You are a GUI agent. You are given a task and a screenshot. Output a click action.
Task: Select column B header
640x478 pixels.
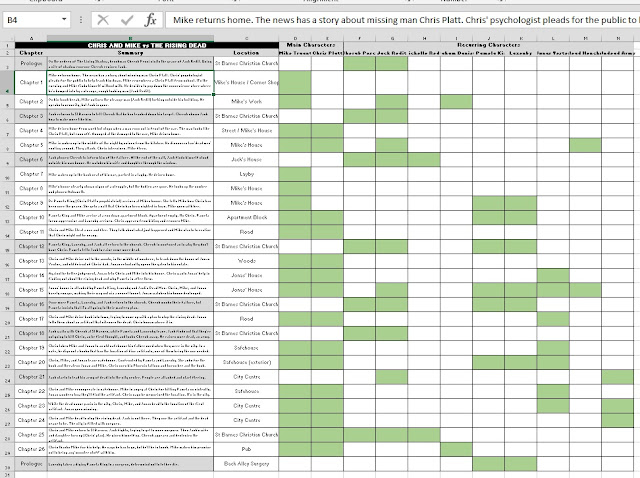pos(130,38)
